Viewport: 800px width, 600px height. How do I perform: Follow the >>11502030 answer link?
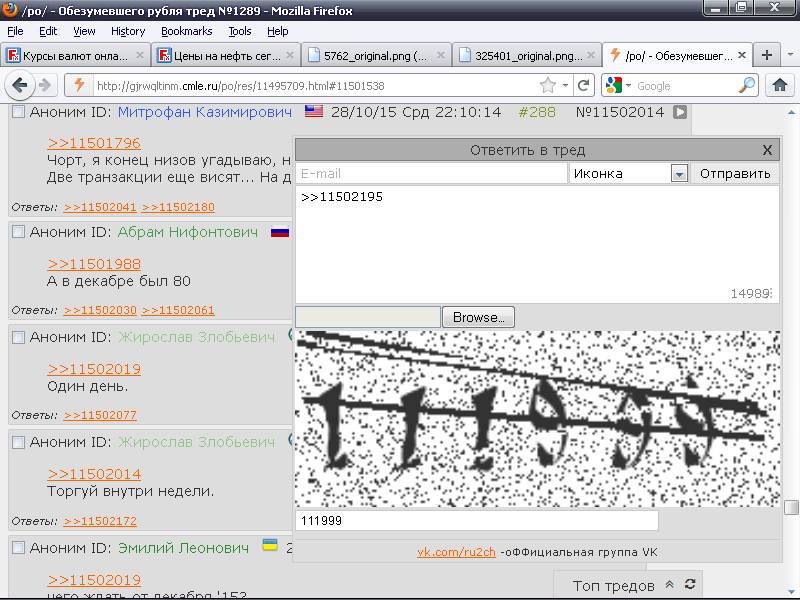click(100, 310)
